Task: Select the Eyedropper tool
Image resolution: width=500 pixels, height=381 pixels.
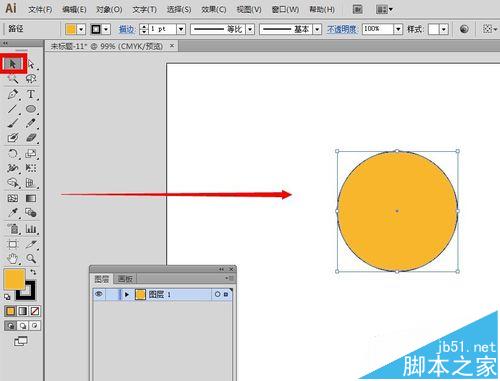Action: tap(13, 212)
